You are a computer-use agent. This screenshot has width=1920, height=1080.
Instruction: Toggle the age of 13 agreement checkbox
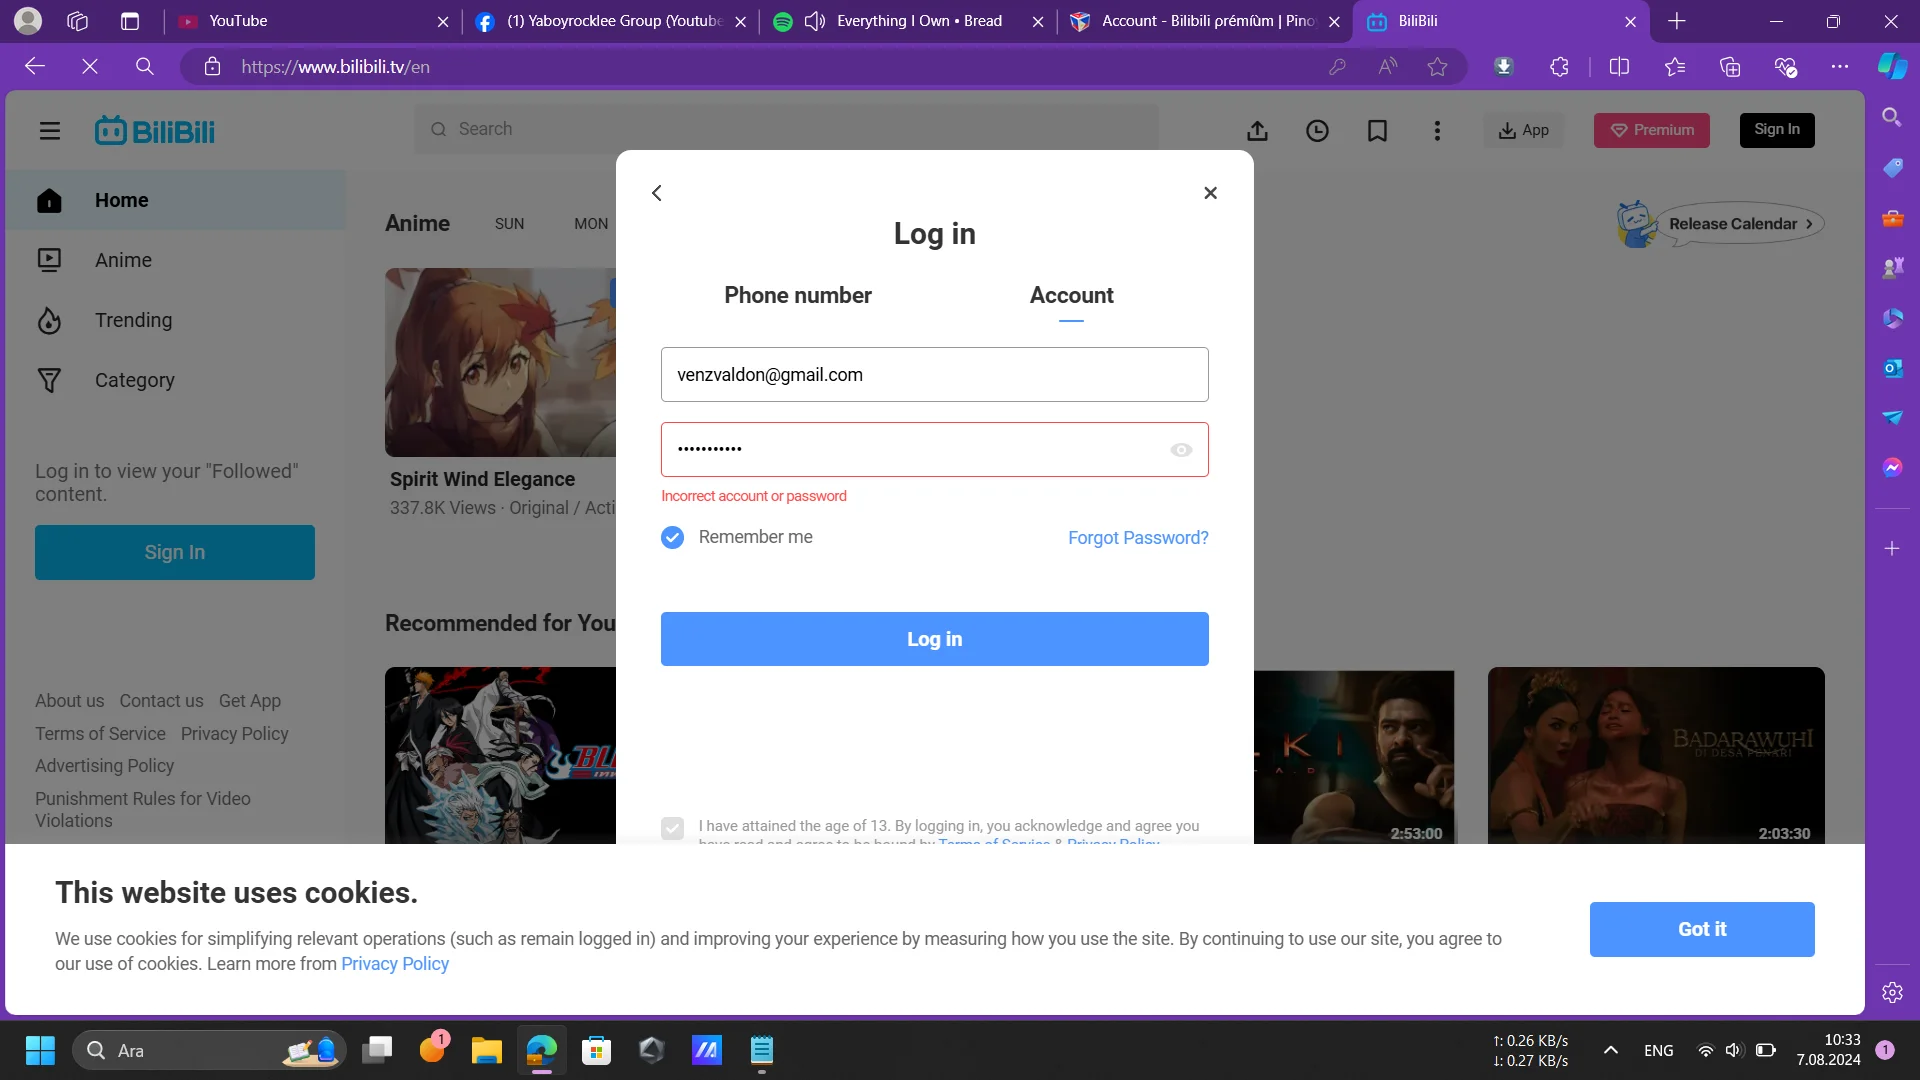click(x=672, y=828)
